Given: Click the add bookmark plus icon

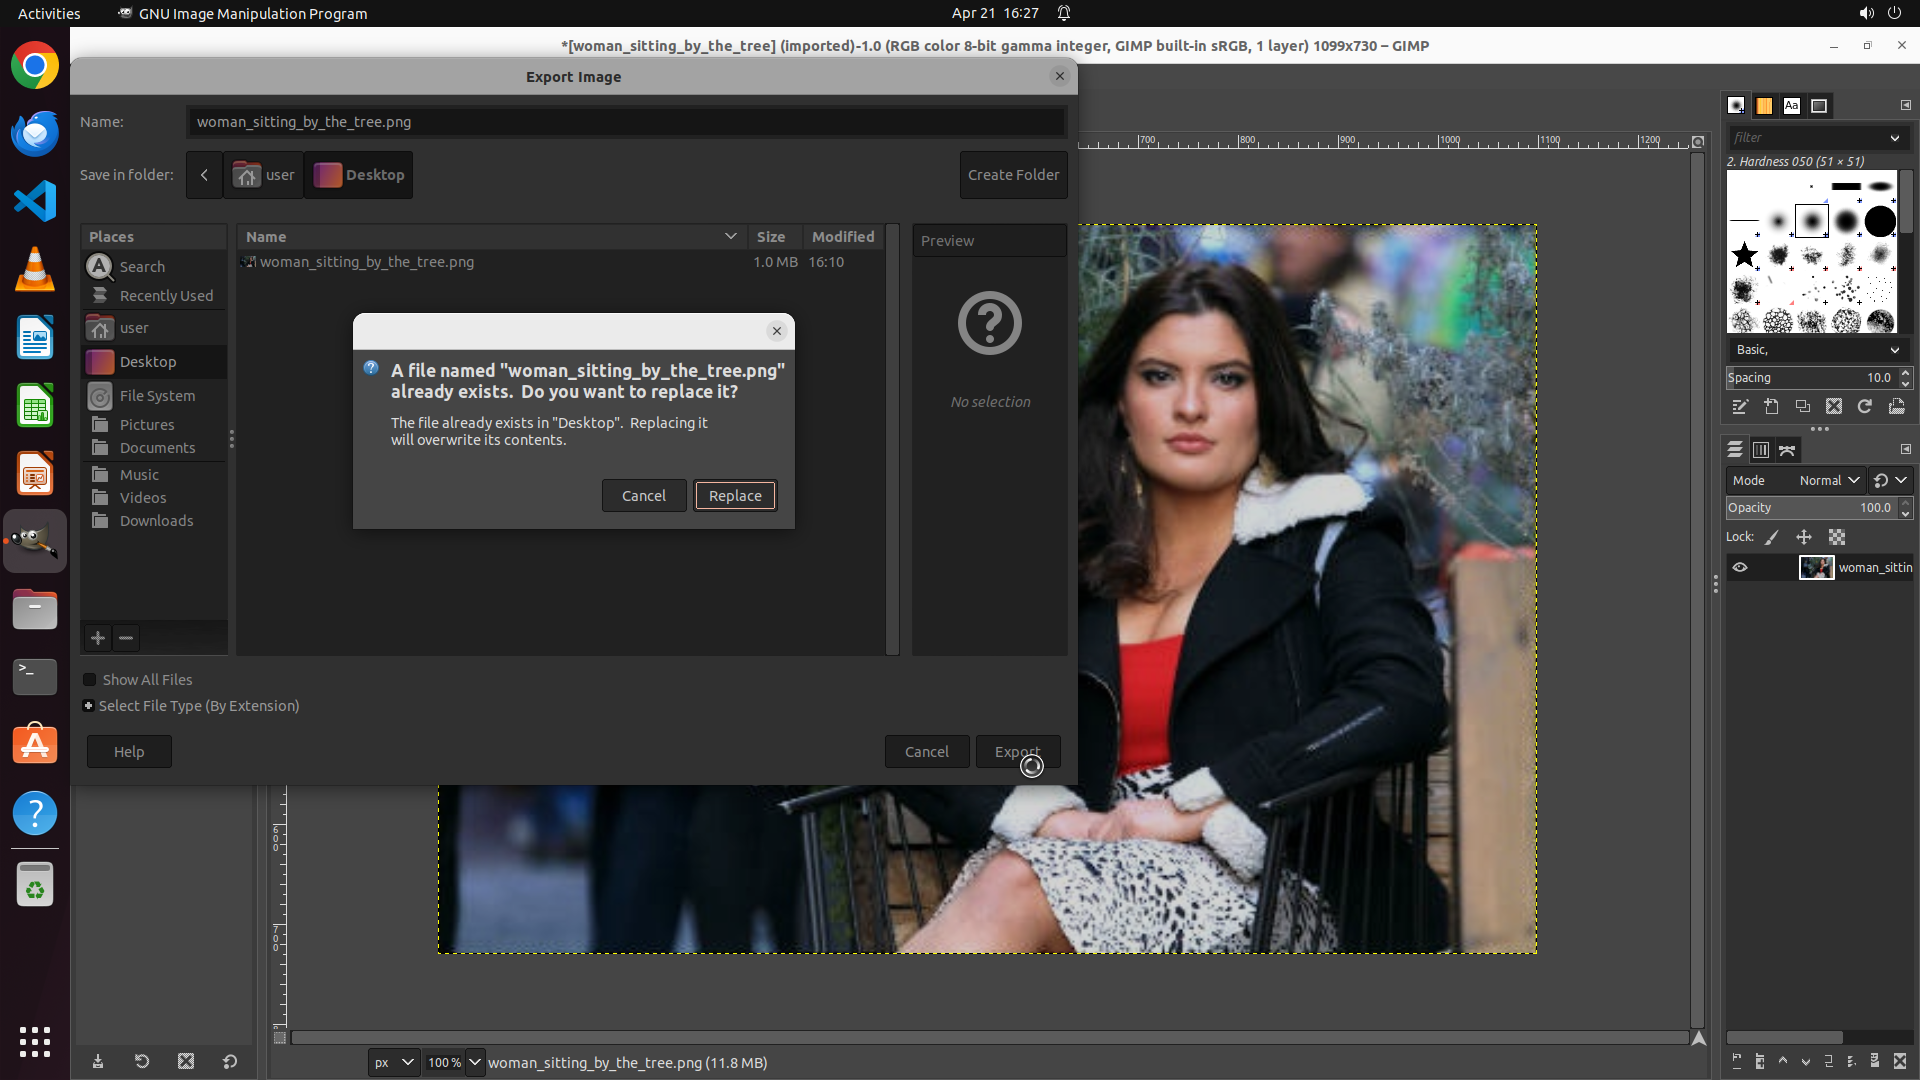Looking at the screenshot, I should click(x=97, y=637).
